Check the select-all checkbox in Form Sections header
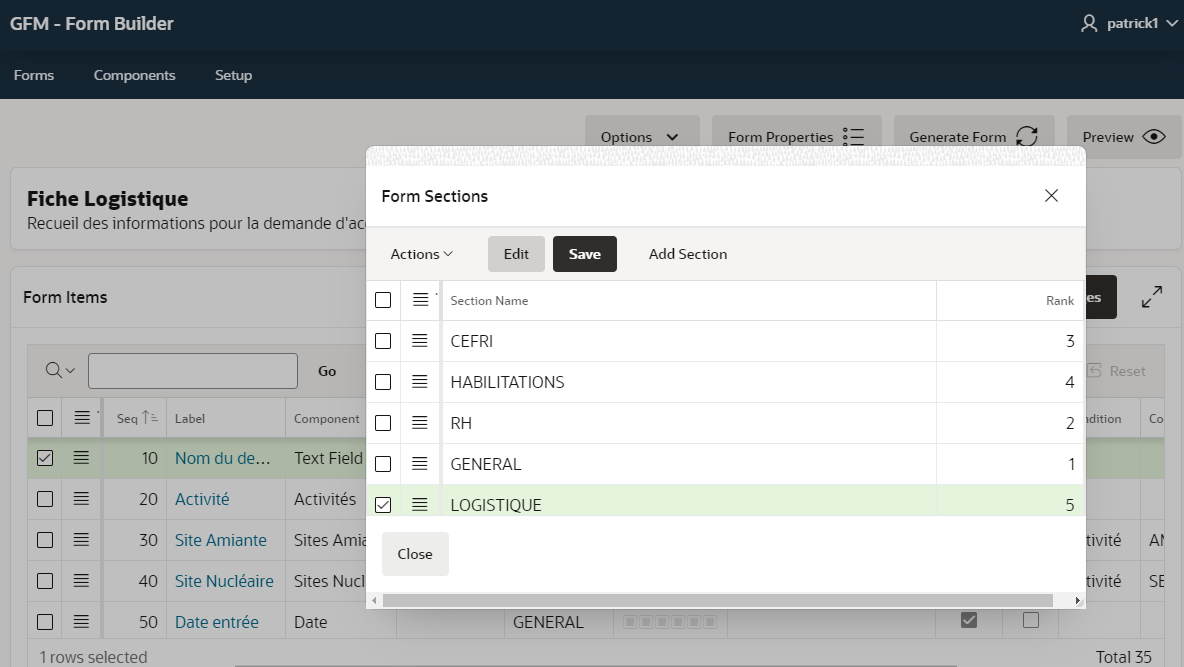Viewport: 1184px width, 667px height. click(x=382, y=299)
